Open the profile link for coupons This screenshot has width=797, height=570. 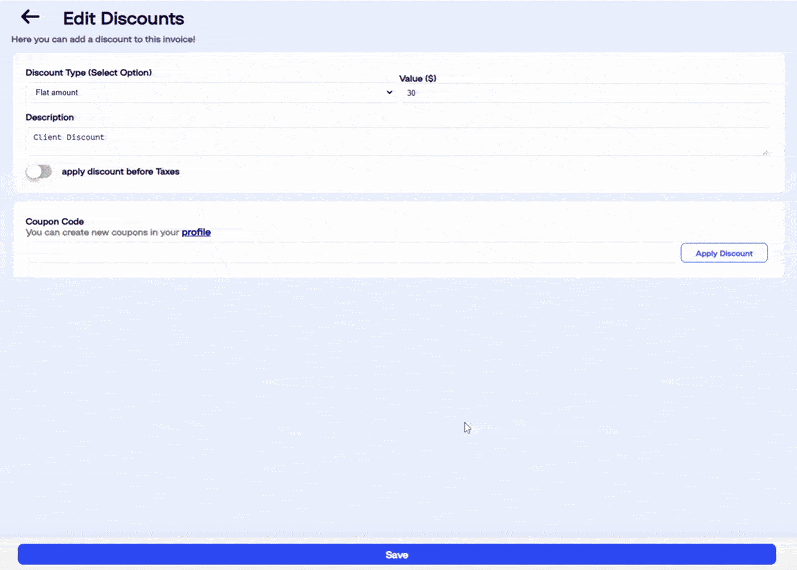[196, 232]
